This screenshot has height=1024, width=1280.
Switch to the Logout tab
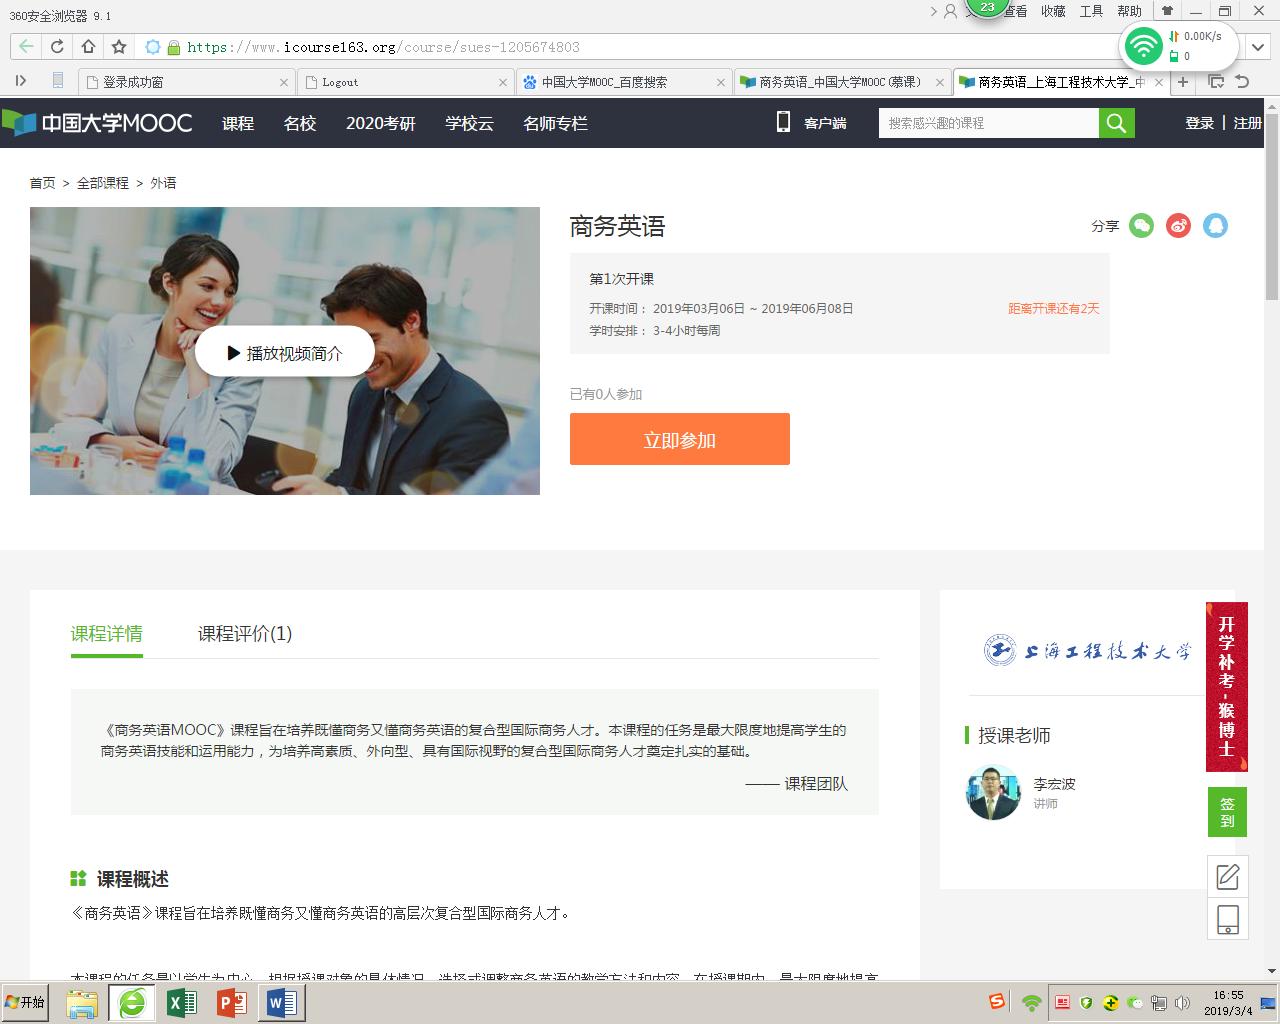(x=405, y=82)
